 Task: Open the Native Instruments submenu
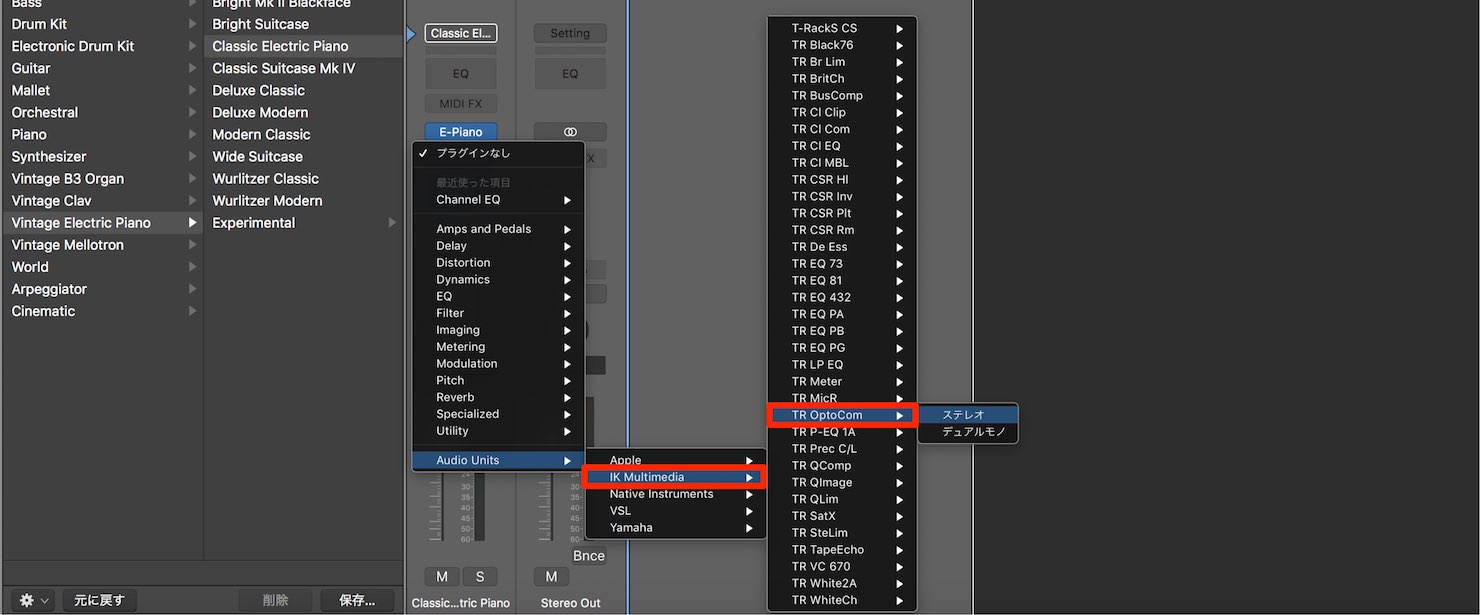coord(675,494)
